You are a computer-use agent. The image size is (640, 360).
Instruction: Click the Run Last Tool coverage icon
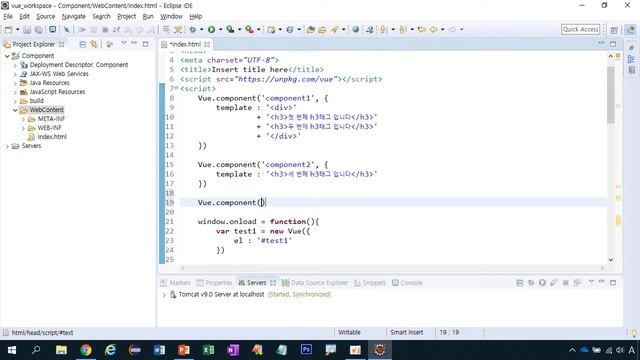(230, 29)
